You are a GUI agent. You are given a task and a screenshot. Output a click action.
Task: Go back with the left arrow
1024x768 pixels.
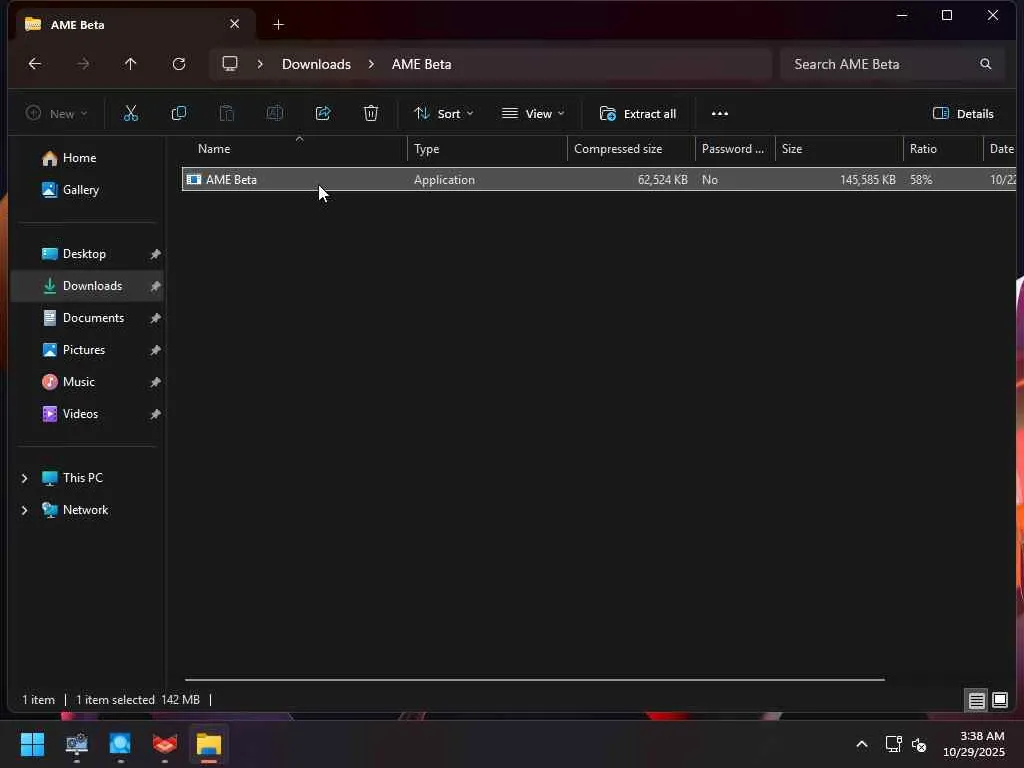point(35,64)
